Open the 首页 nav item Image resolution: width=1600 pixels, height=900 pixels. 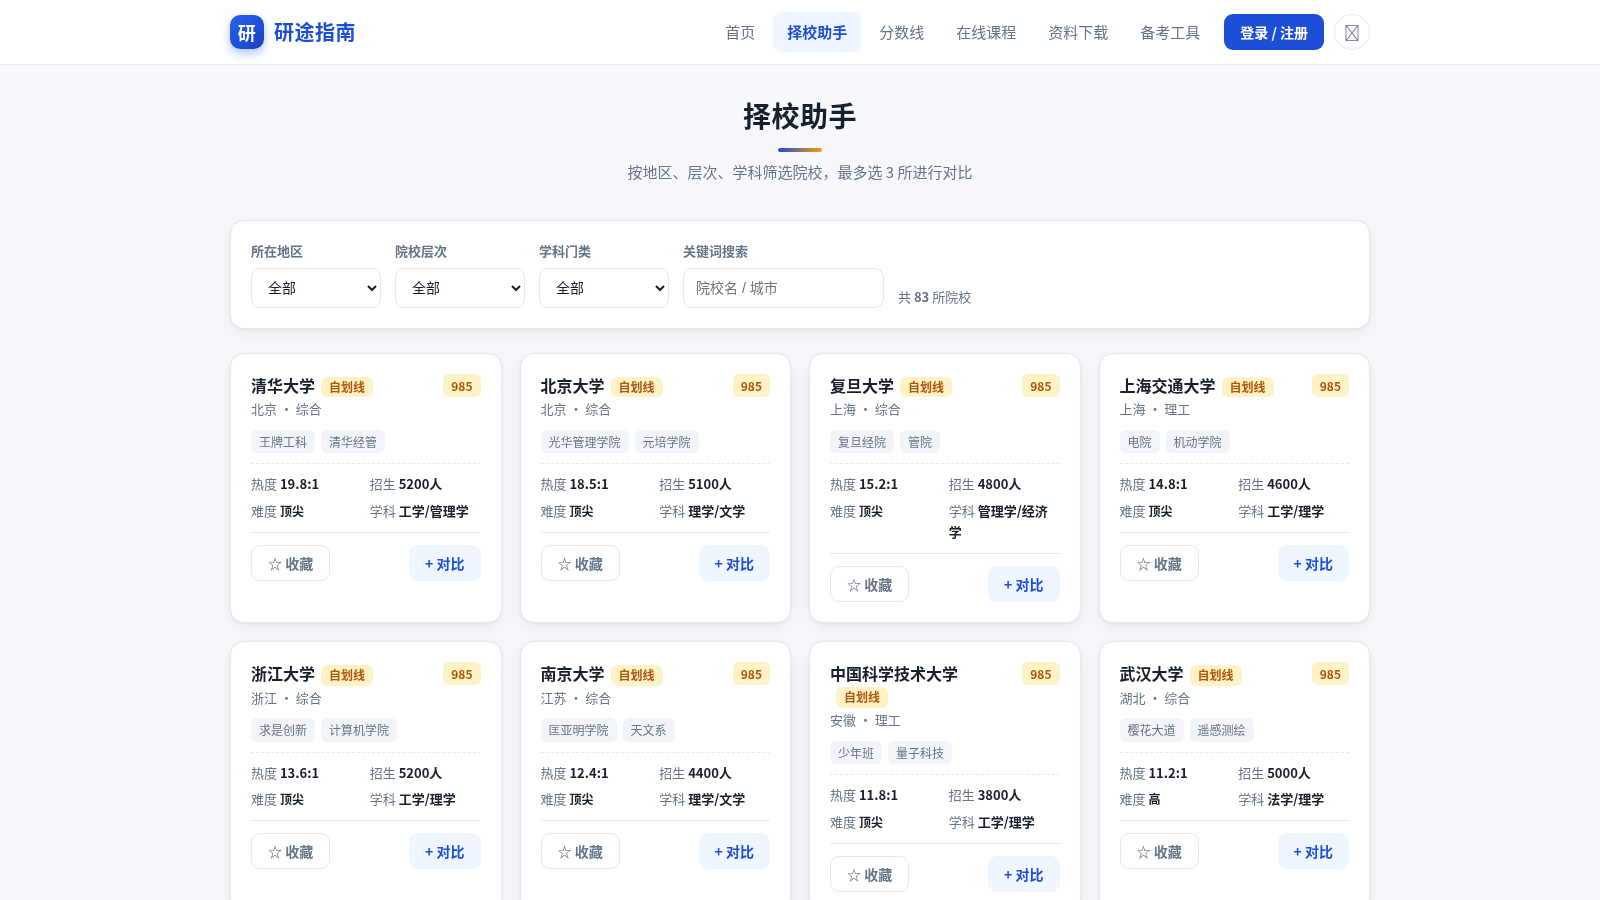(x=740, y=32)
